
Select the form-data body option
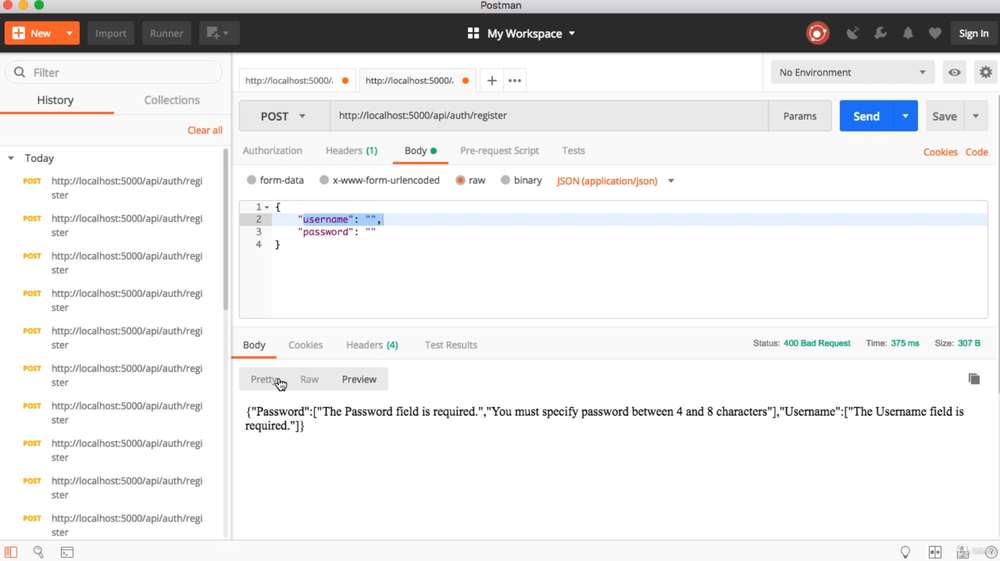(x=252, y=181)
